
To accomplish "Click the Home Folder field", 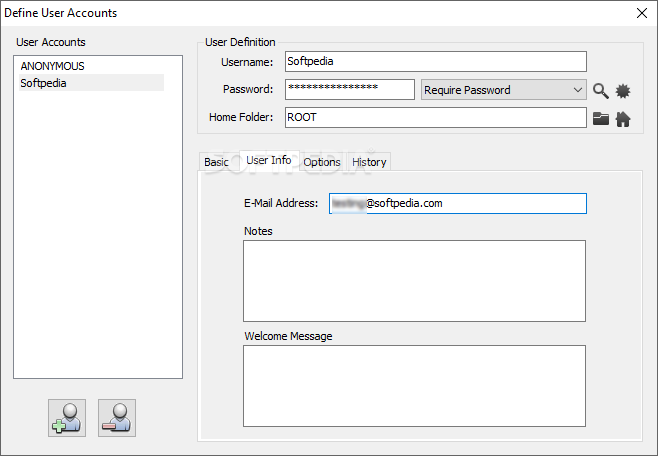I will coord(436,117).
